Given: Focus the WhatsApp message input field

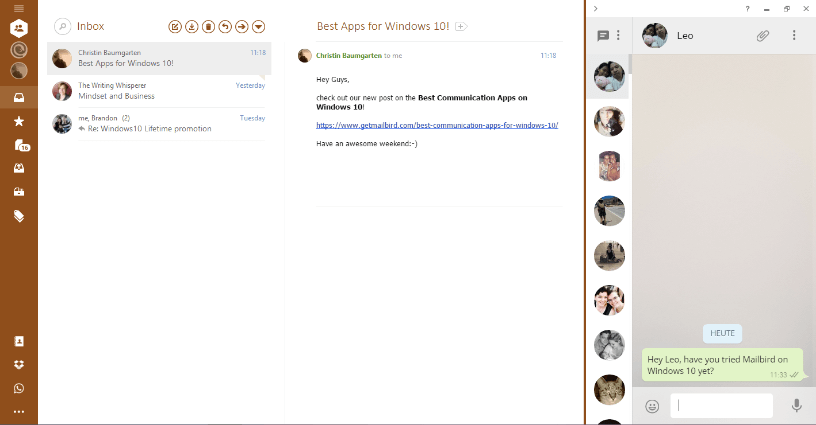Looking at the screenshot, I should coord(721,406).
